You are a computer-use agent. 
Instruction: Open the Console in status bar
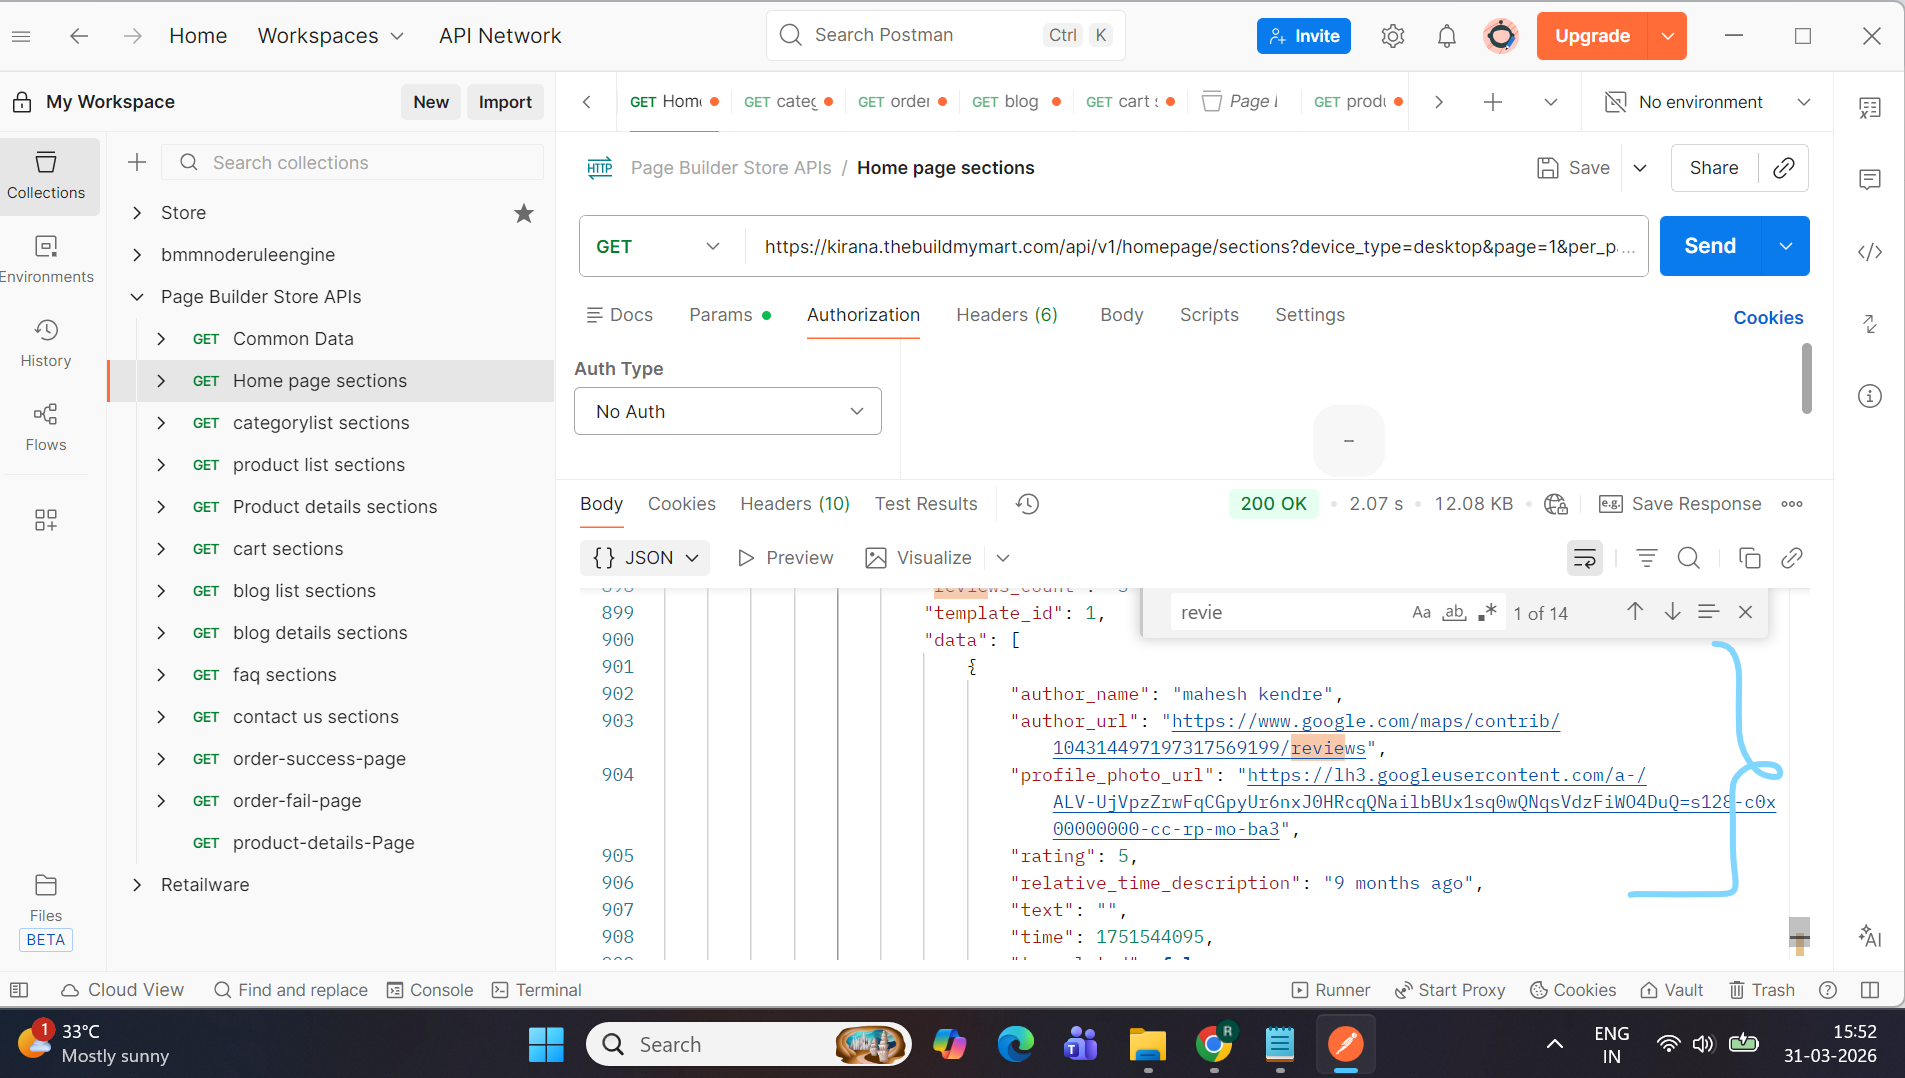(x=430, y=990)
